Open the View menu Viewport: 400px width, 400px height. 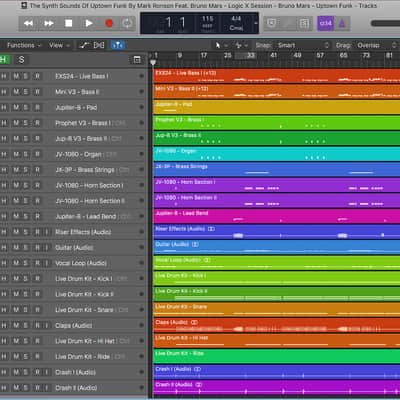tap(59, 45)
